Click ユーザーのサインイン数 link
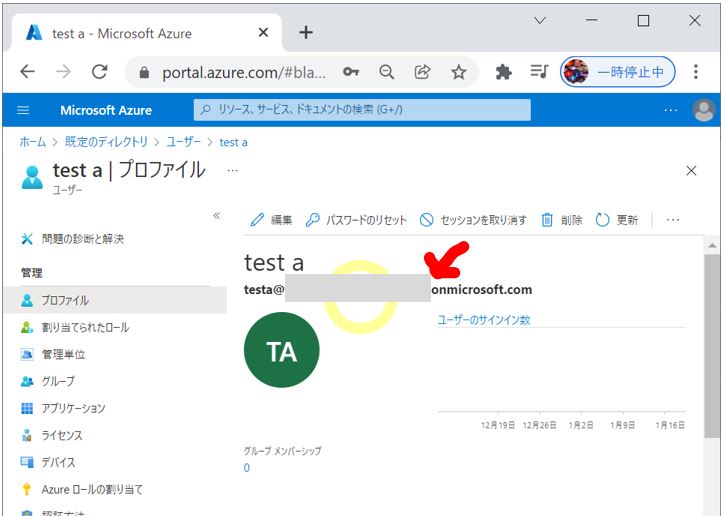 pyautogui.click(x=483, y=320)
